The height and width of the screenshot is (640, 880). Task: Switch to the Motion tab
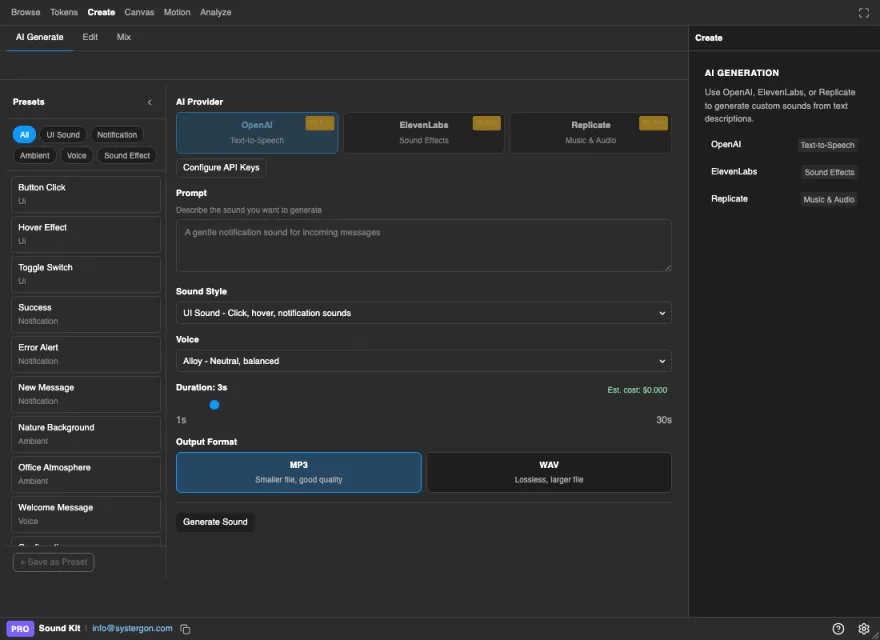(177, 12)
